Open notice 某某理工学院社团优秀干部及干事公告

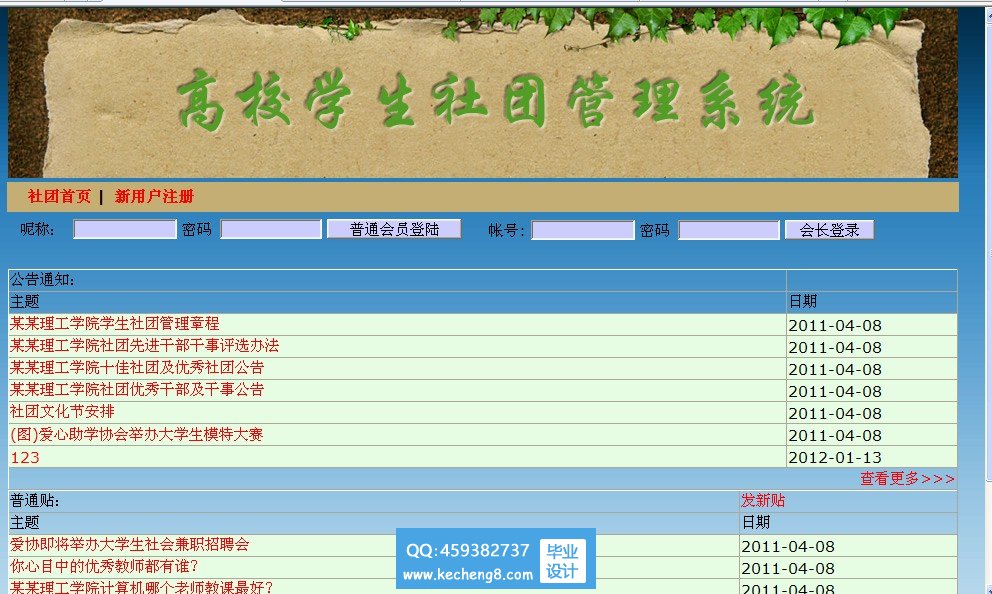pyautogui.click(x=137, y=390)
